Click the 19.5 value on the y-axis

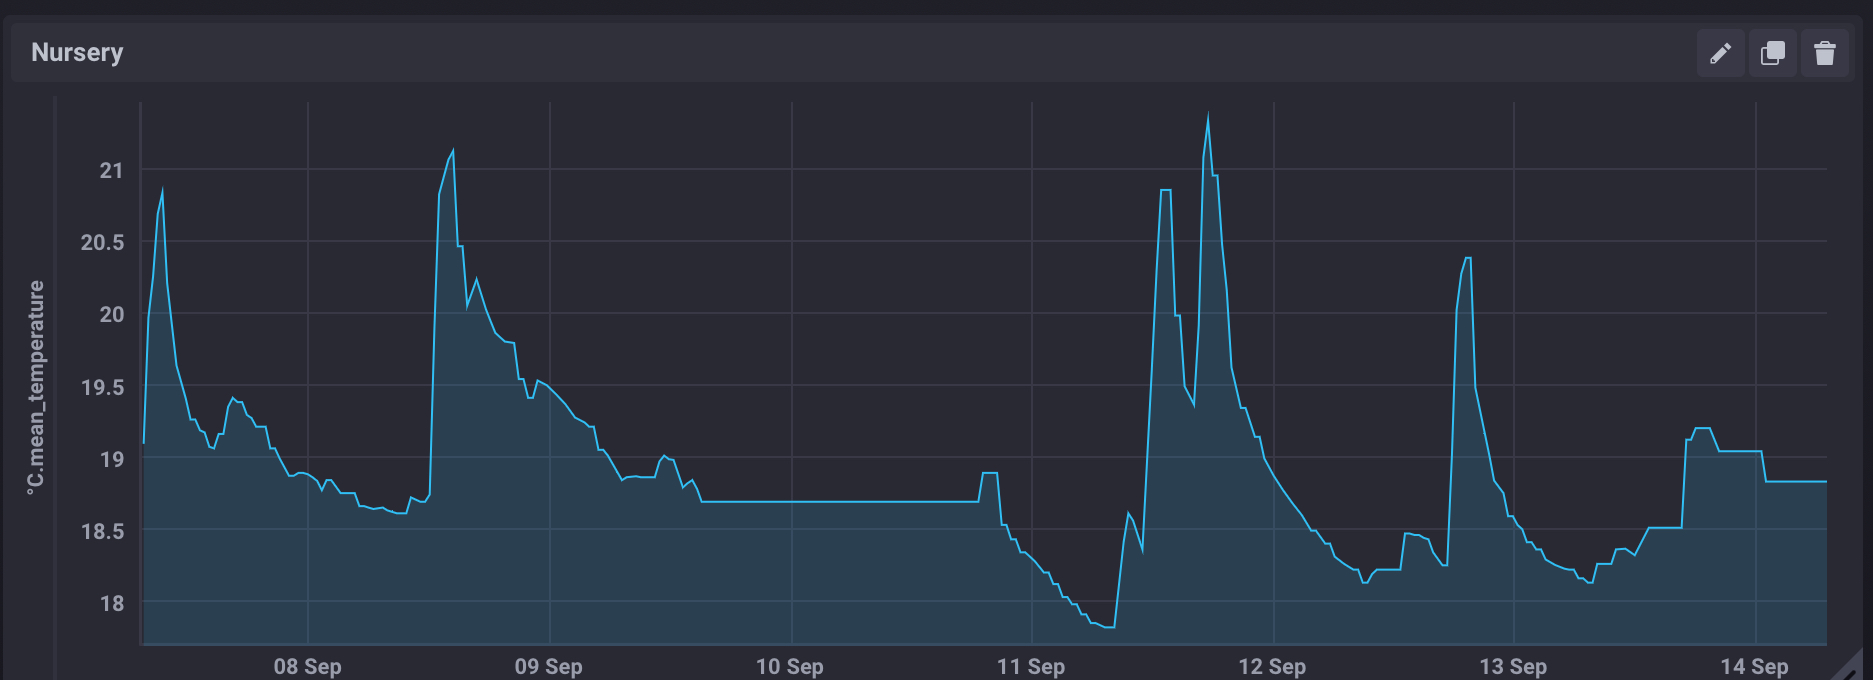point(103,387)
